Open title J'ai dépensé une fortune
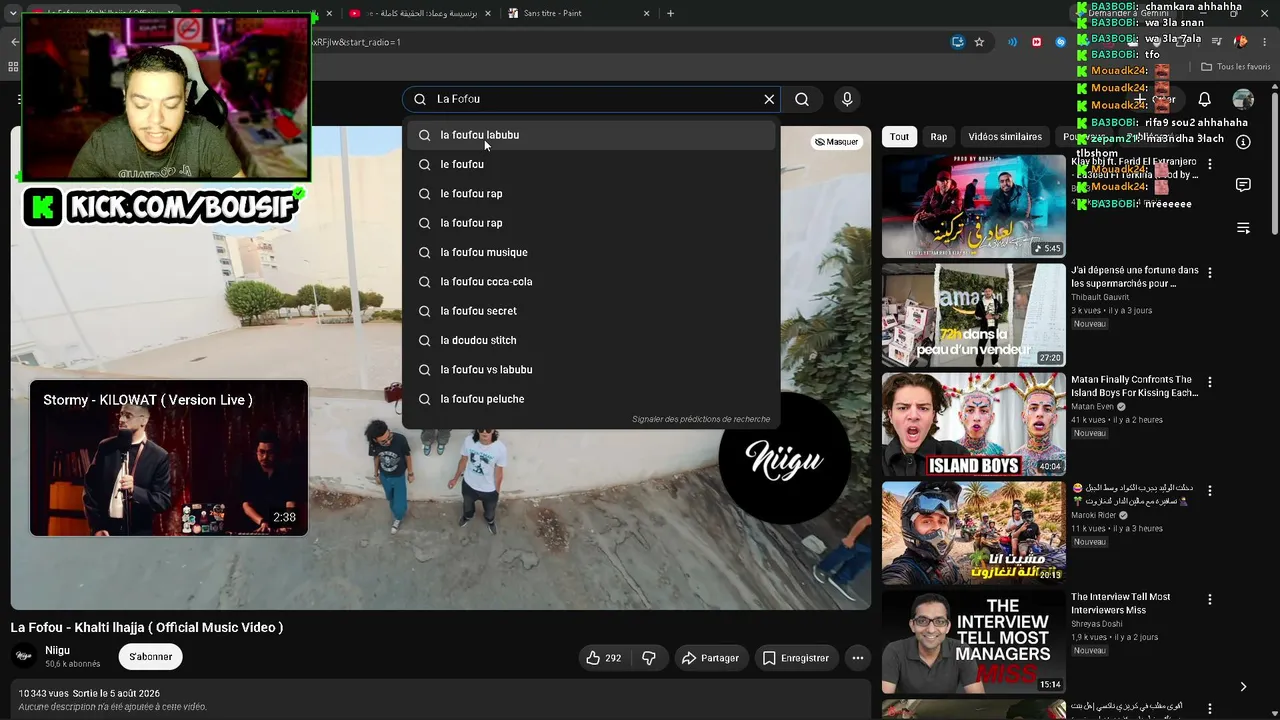The width and height of the screenshot is (1280, 720). [1135, 277]
